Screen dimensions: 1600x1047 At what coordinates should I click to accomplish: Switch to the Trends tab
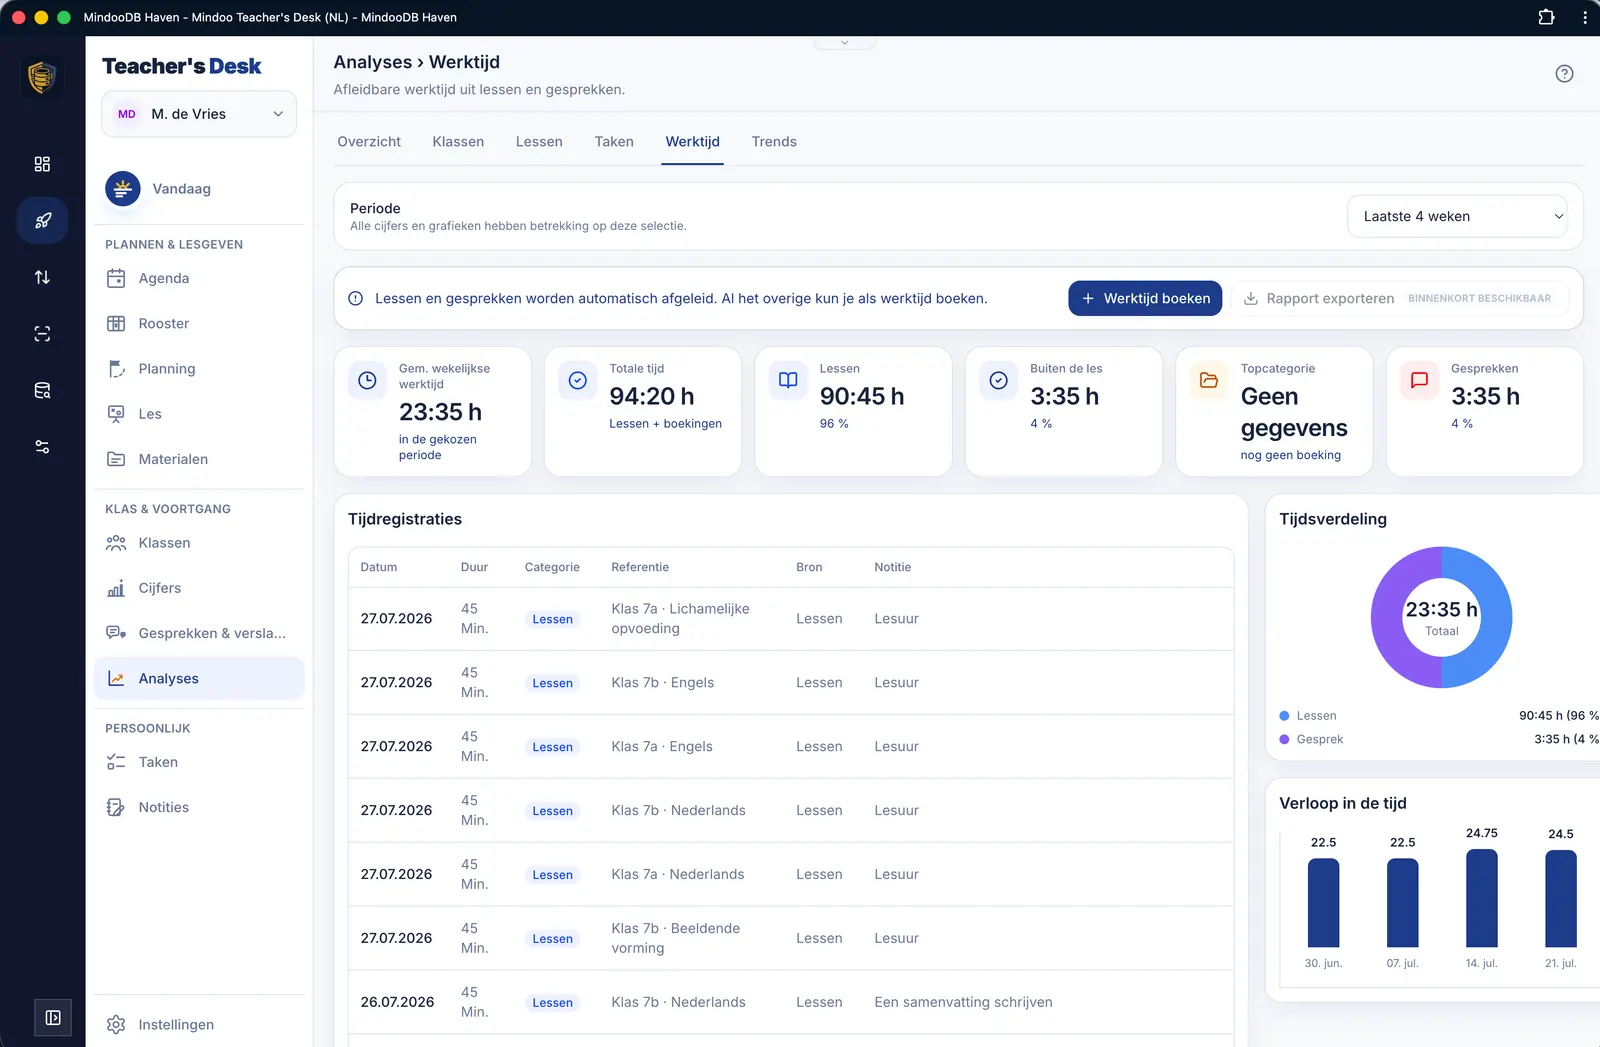tap(774, 142)
